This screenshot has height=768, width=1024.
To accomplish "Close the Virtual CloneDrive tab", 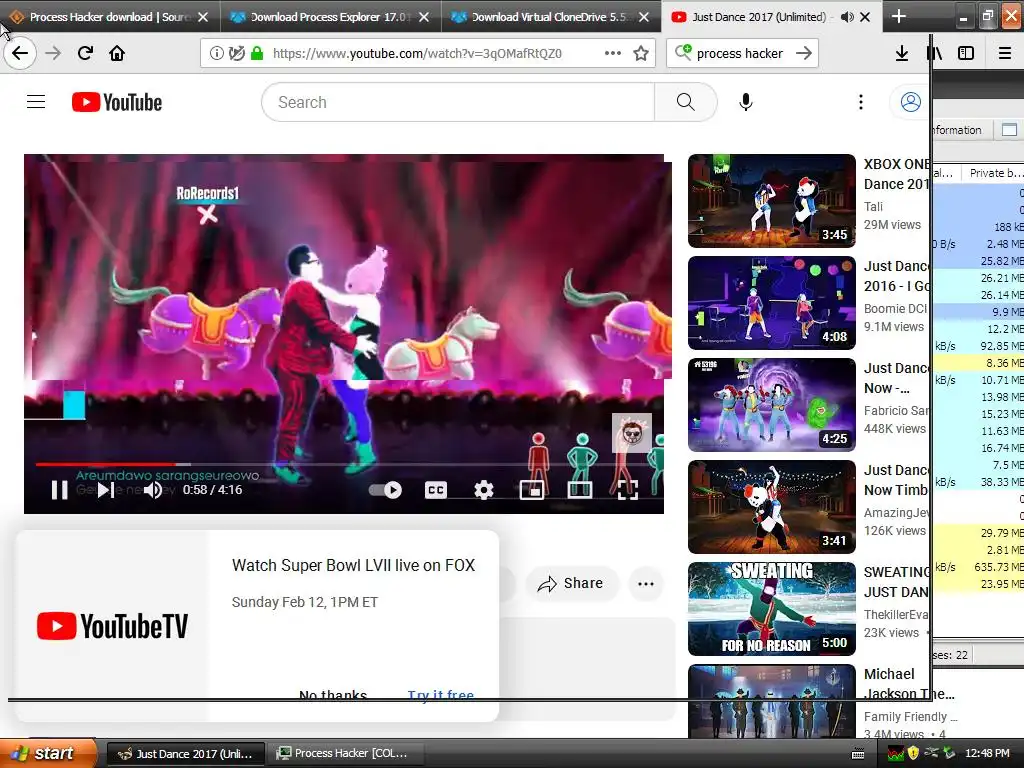I will [644, 17].
